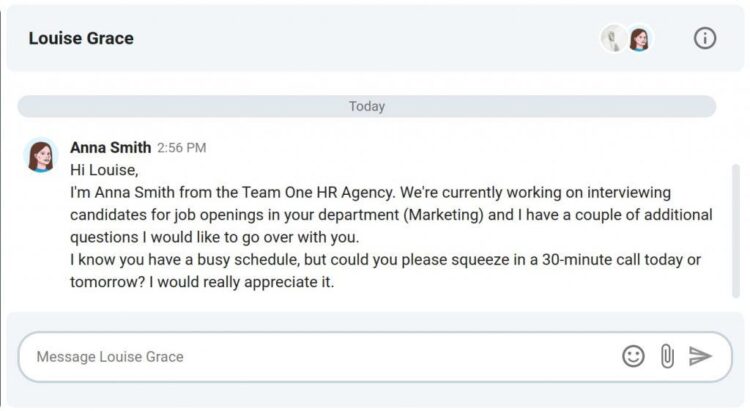750x411 pixels.
Task: Click the Today date divider
Action: click(367, 106)
